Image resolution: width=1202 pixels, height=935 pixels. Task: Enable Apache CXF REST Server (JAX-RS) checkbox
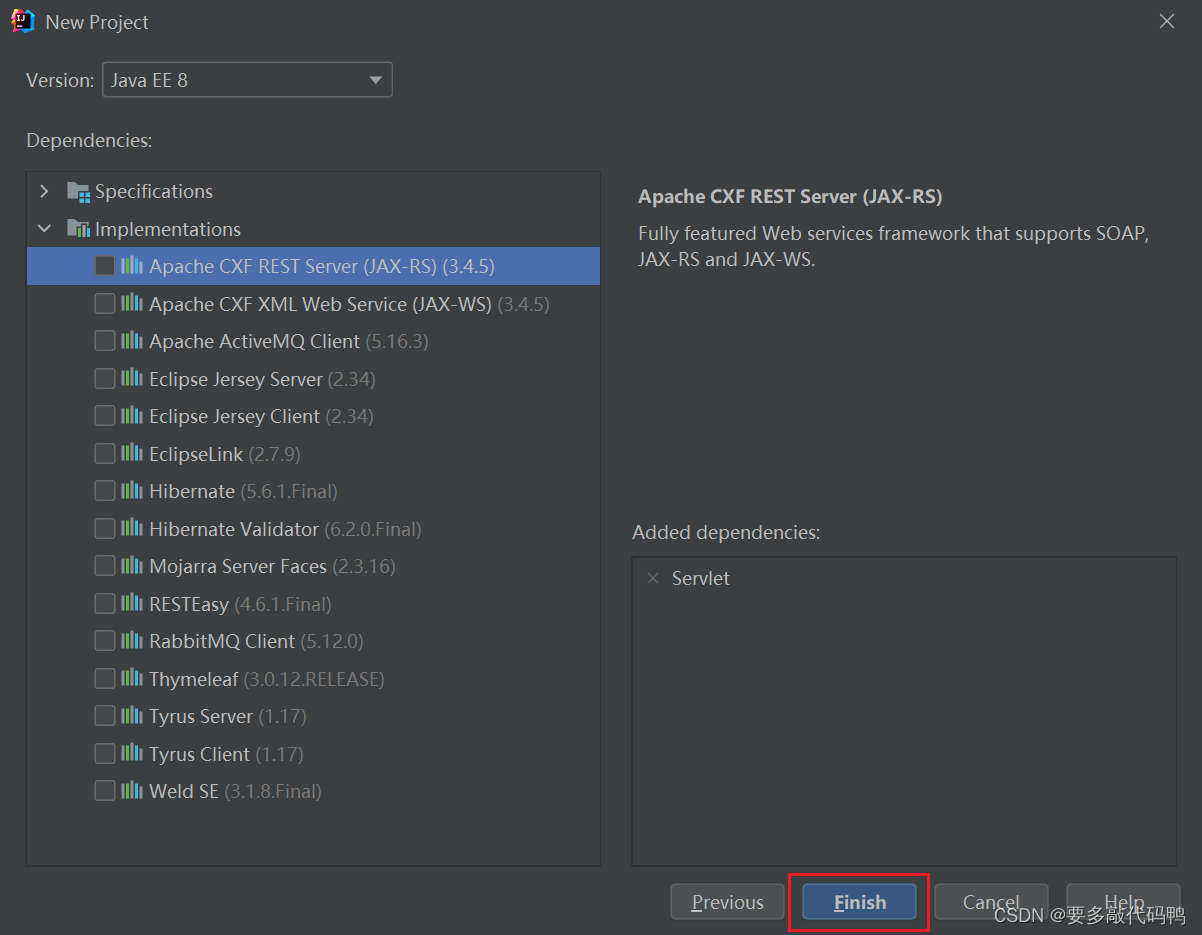[105, 266]
